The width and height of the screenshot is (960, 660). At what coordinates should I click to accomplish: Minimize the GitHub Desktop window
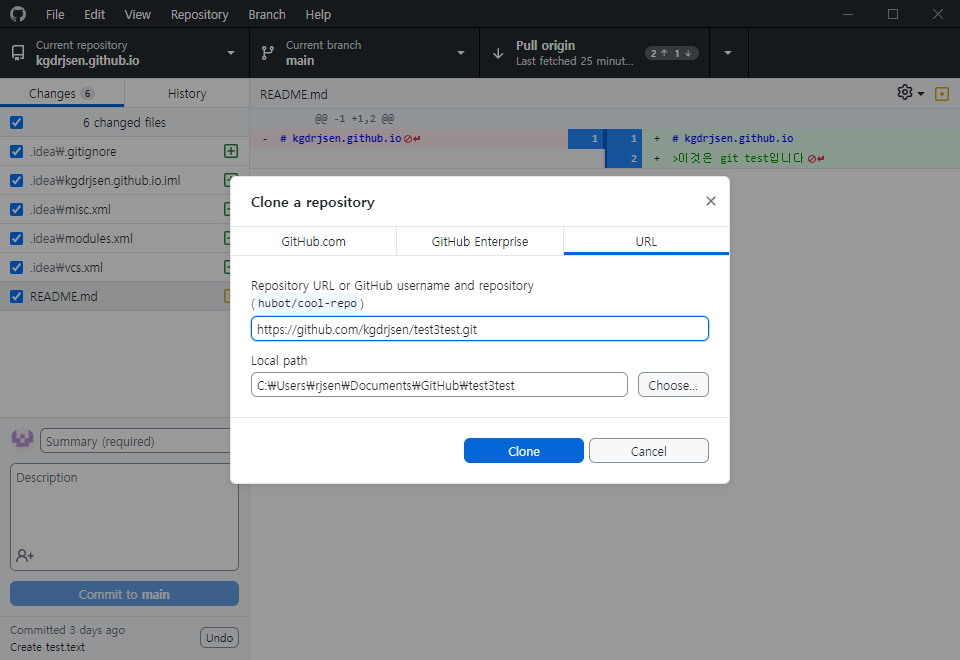click(848, 14)
